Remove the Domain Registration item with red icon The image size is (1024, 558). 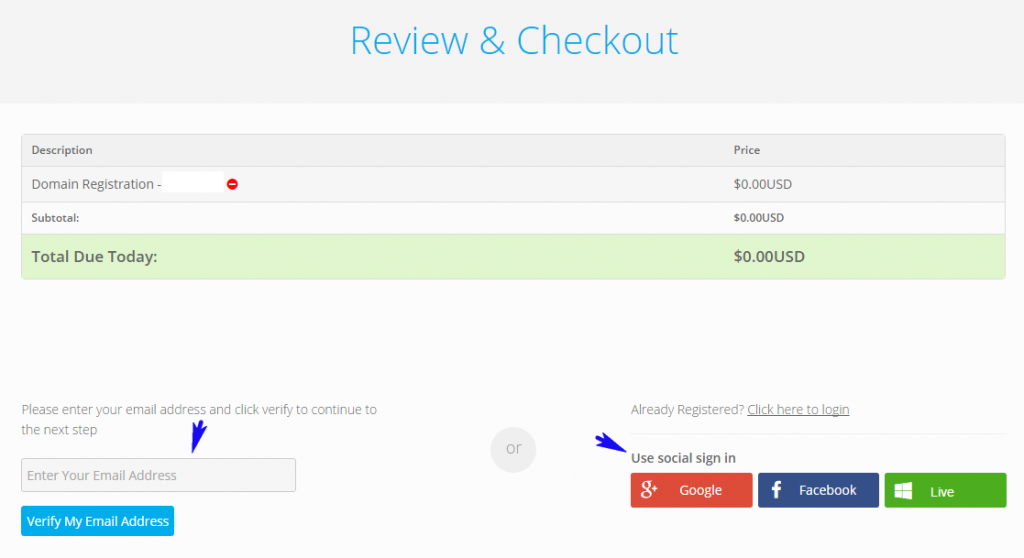pos(232,184)
